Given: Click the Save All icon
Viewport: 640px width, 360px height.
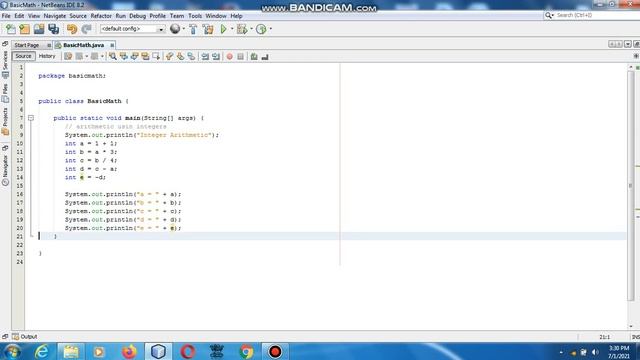Looking at the screenshot, I should [x=53, y=29].
